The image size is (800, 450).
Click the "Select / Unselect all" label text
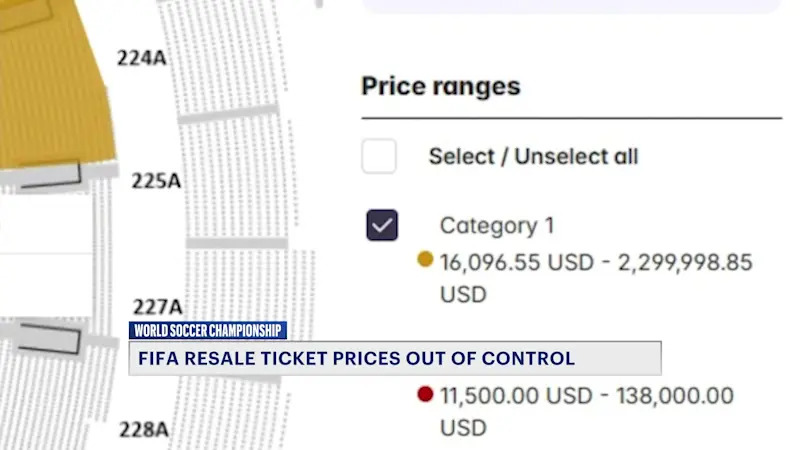point(533,156)
